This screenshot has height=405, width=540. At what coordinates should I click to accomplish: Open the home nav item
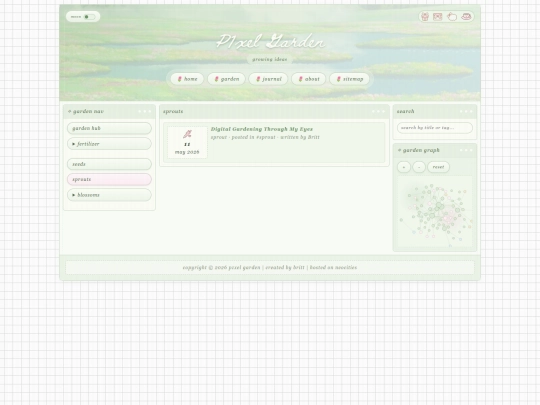click(187, 79)
